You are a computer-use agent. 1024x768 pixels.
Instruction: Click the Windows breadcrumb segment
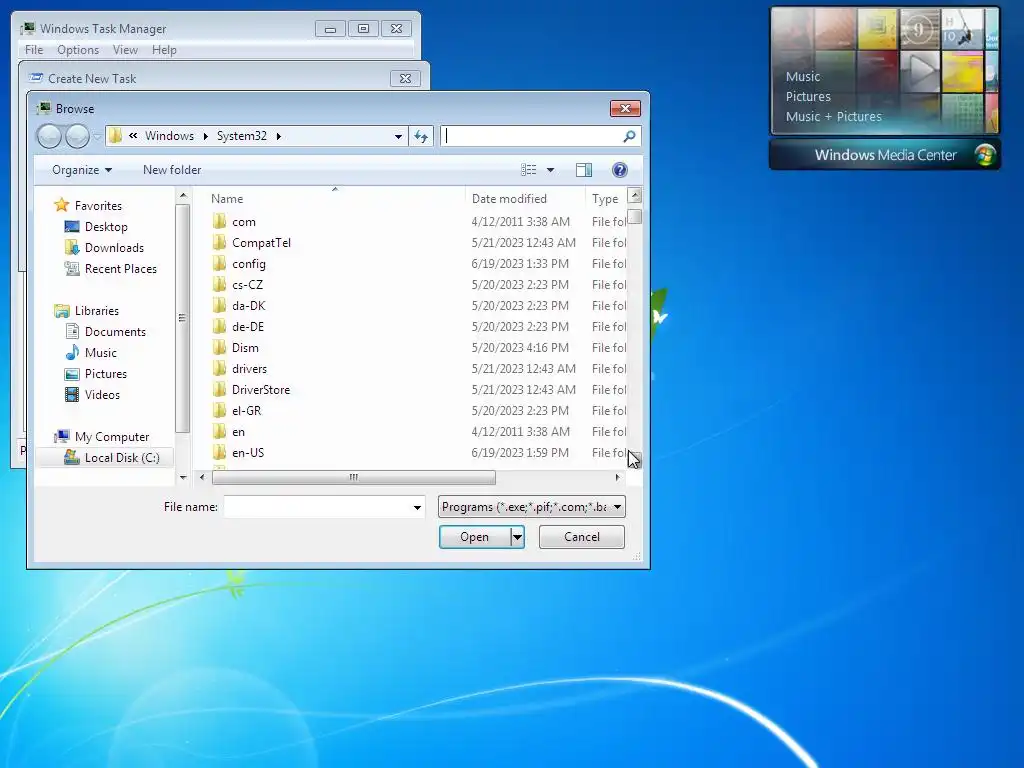click(169, 136)
